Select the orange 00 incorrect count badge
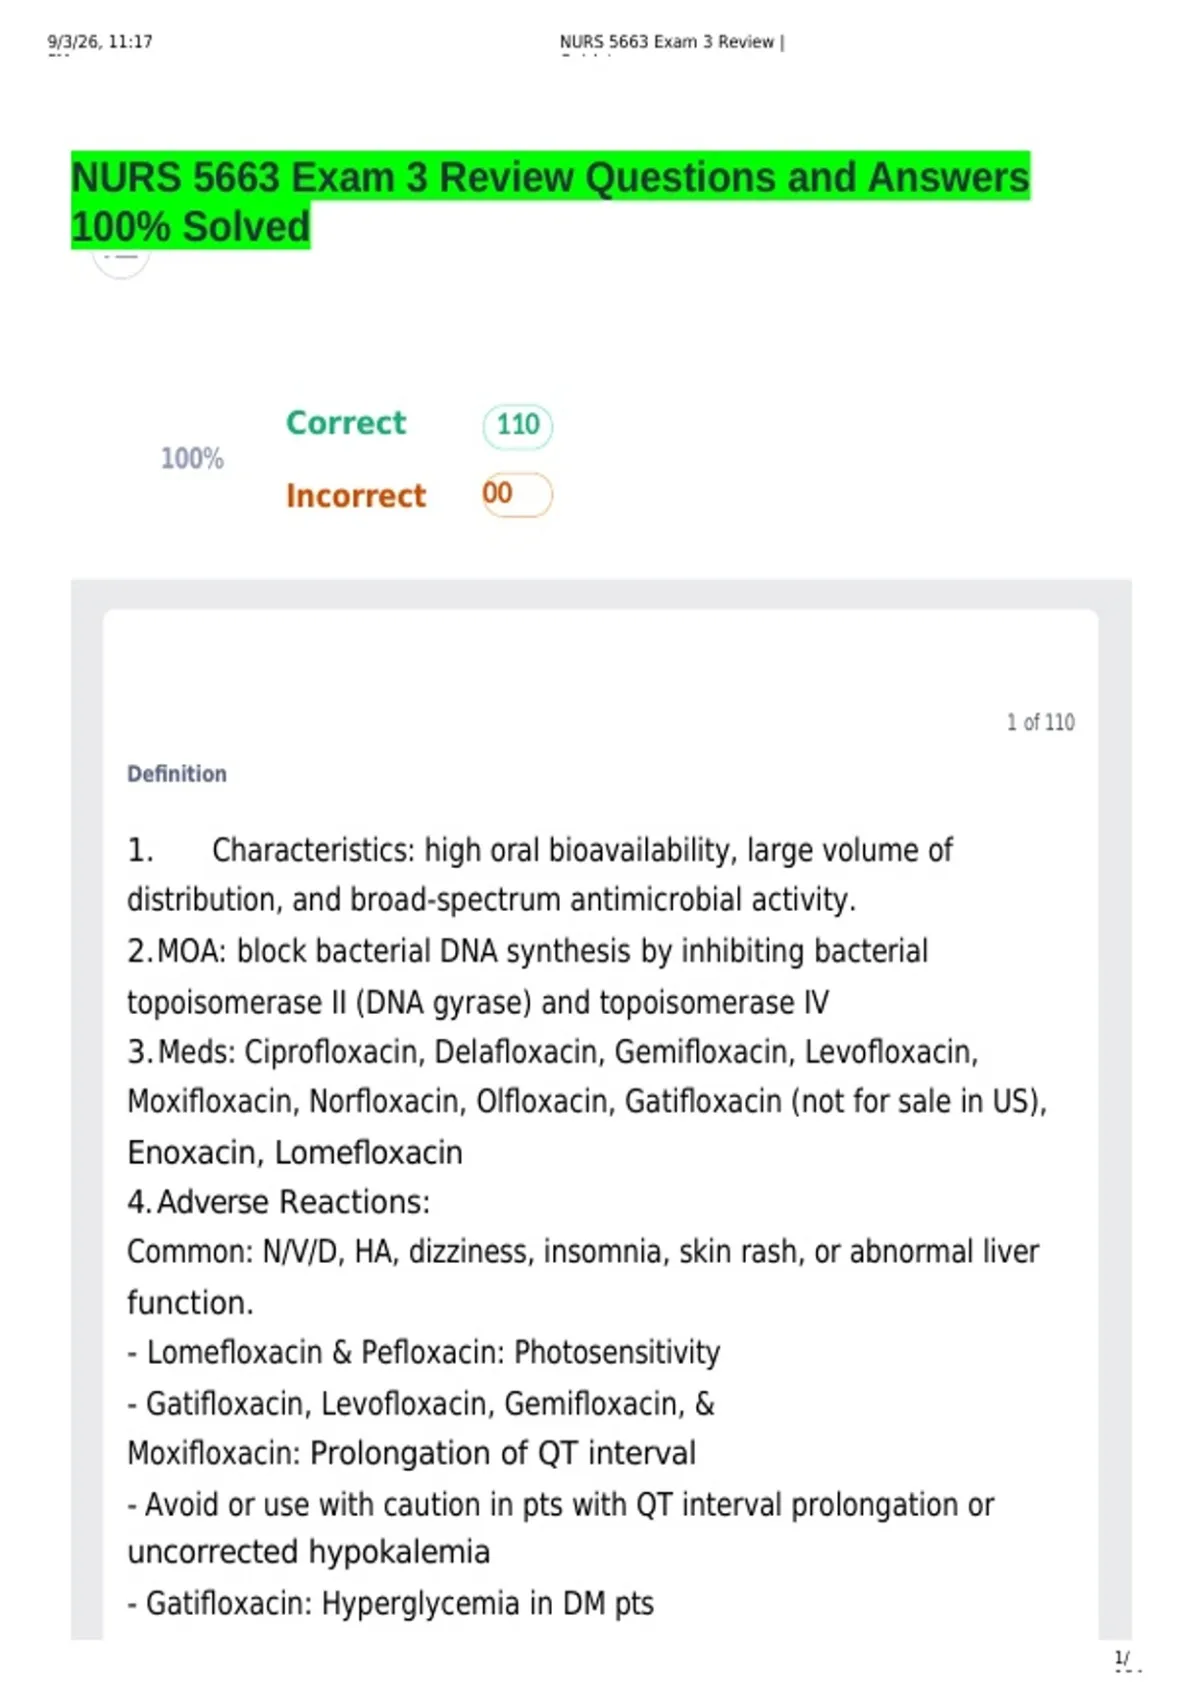This screenshot has width=1200, height=1700. 517,494
